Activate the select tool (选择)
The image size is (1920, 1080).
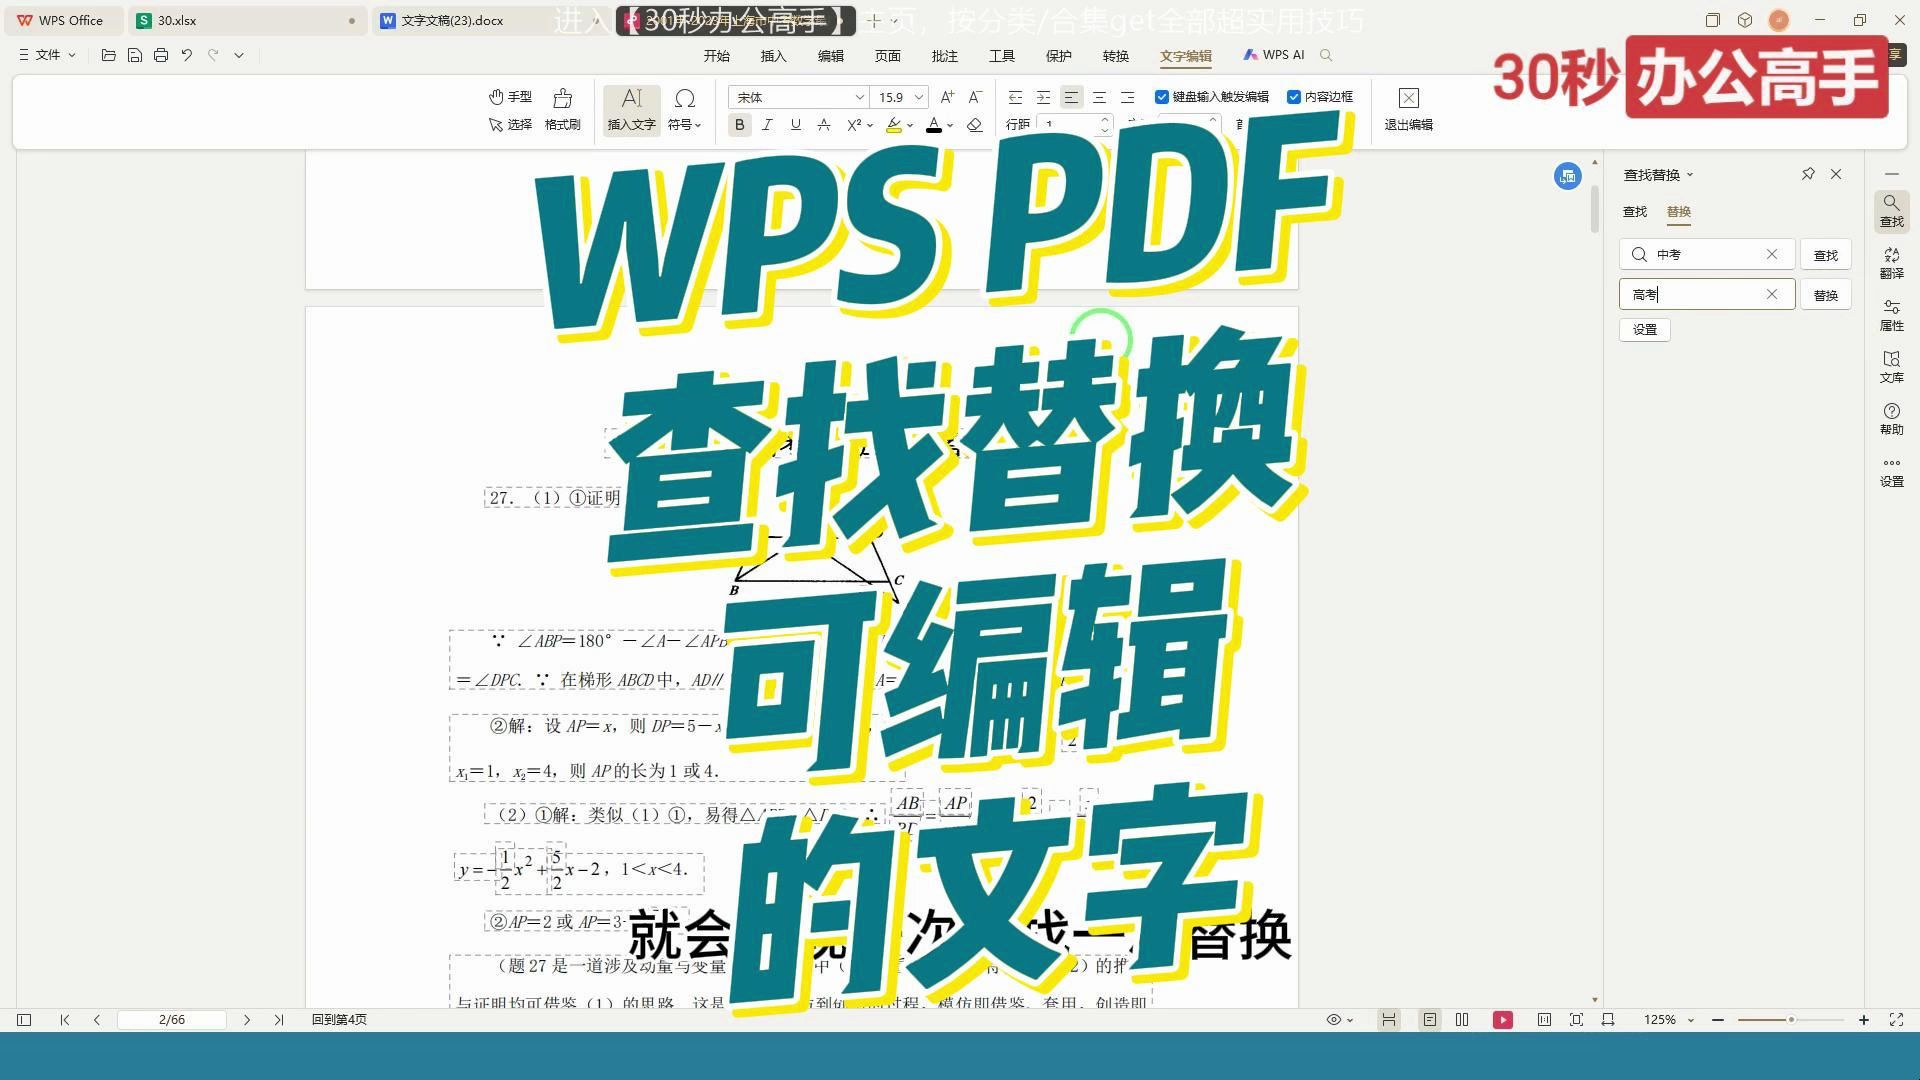[510, 125]
